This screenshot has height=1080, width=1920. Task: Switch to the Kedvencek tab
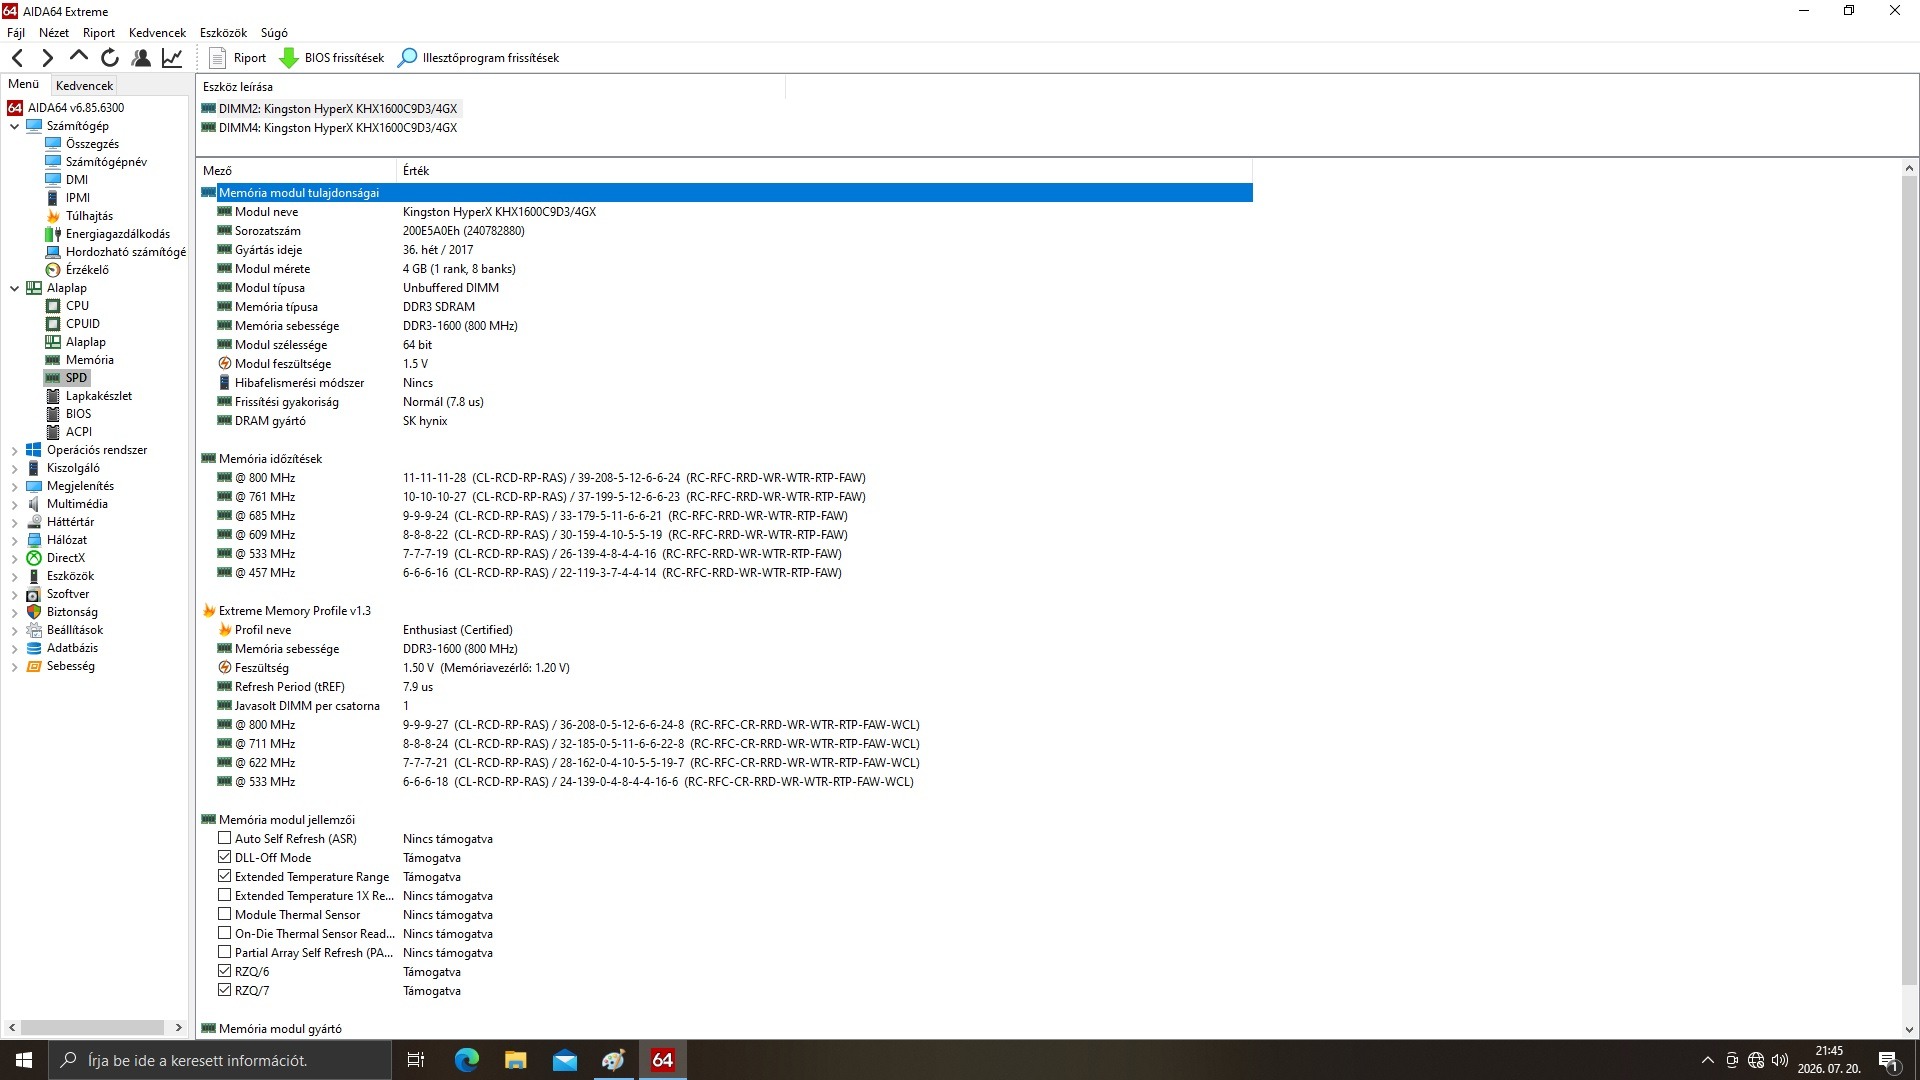pos(85,86)
